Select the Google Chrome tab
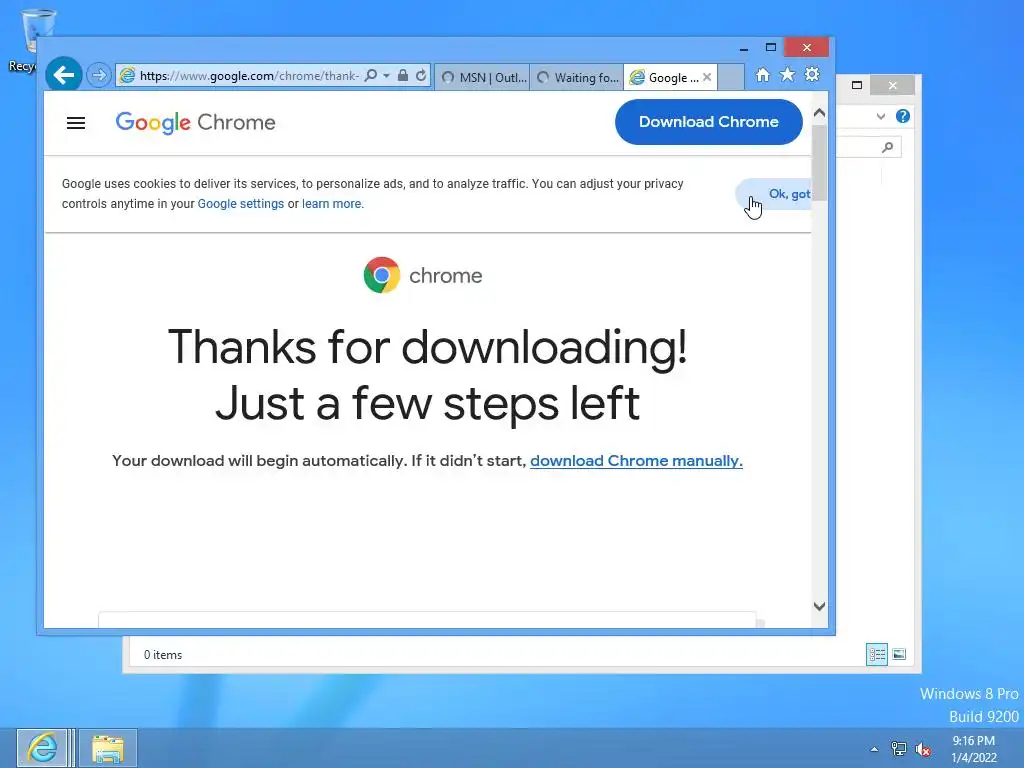Screen dimensions: 1024x768 tap(664, 77)
